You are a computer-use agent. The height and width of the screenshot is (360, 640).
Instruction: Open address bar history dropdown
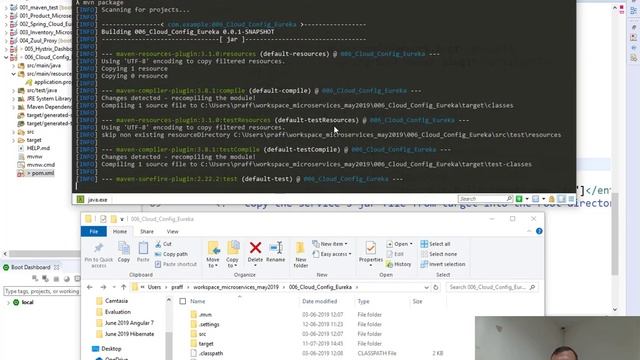click(426, 287)
